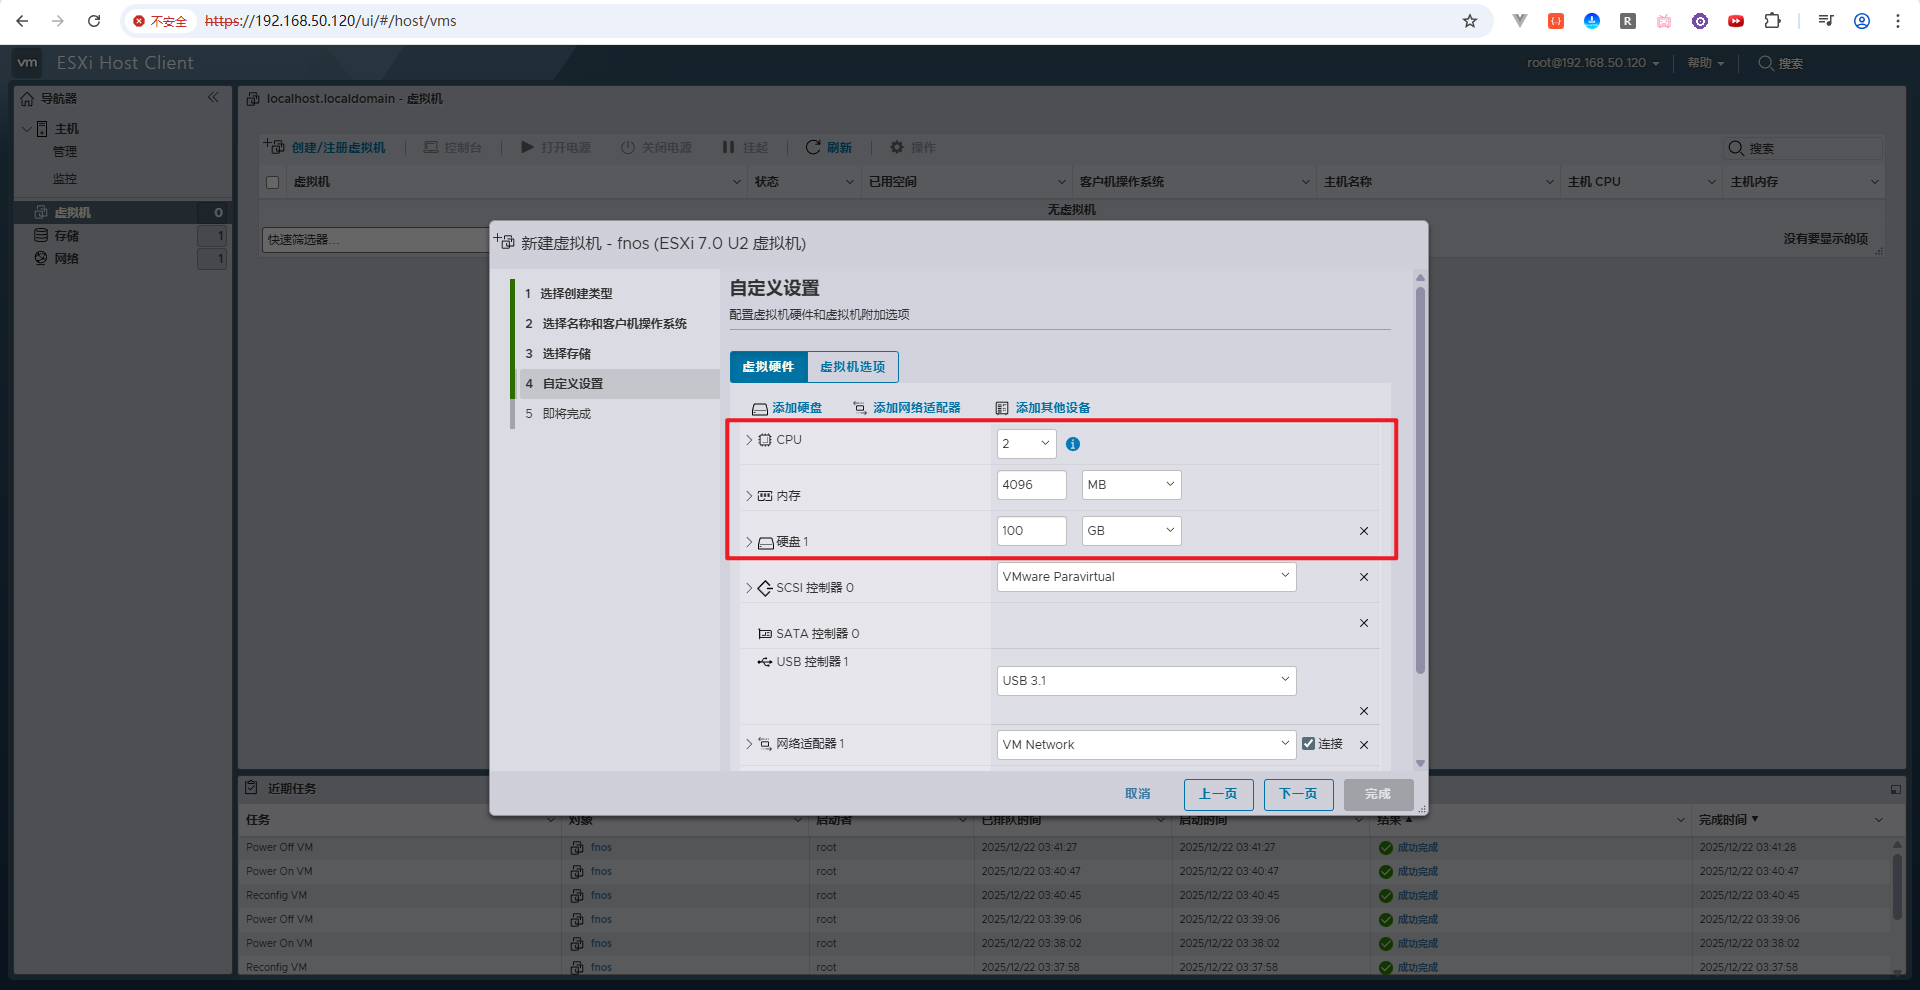The image size is (1920, 990).
Task: Toggle the 连接 checkbox for network adapter
Action: [x=1308, y=744]
